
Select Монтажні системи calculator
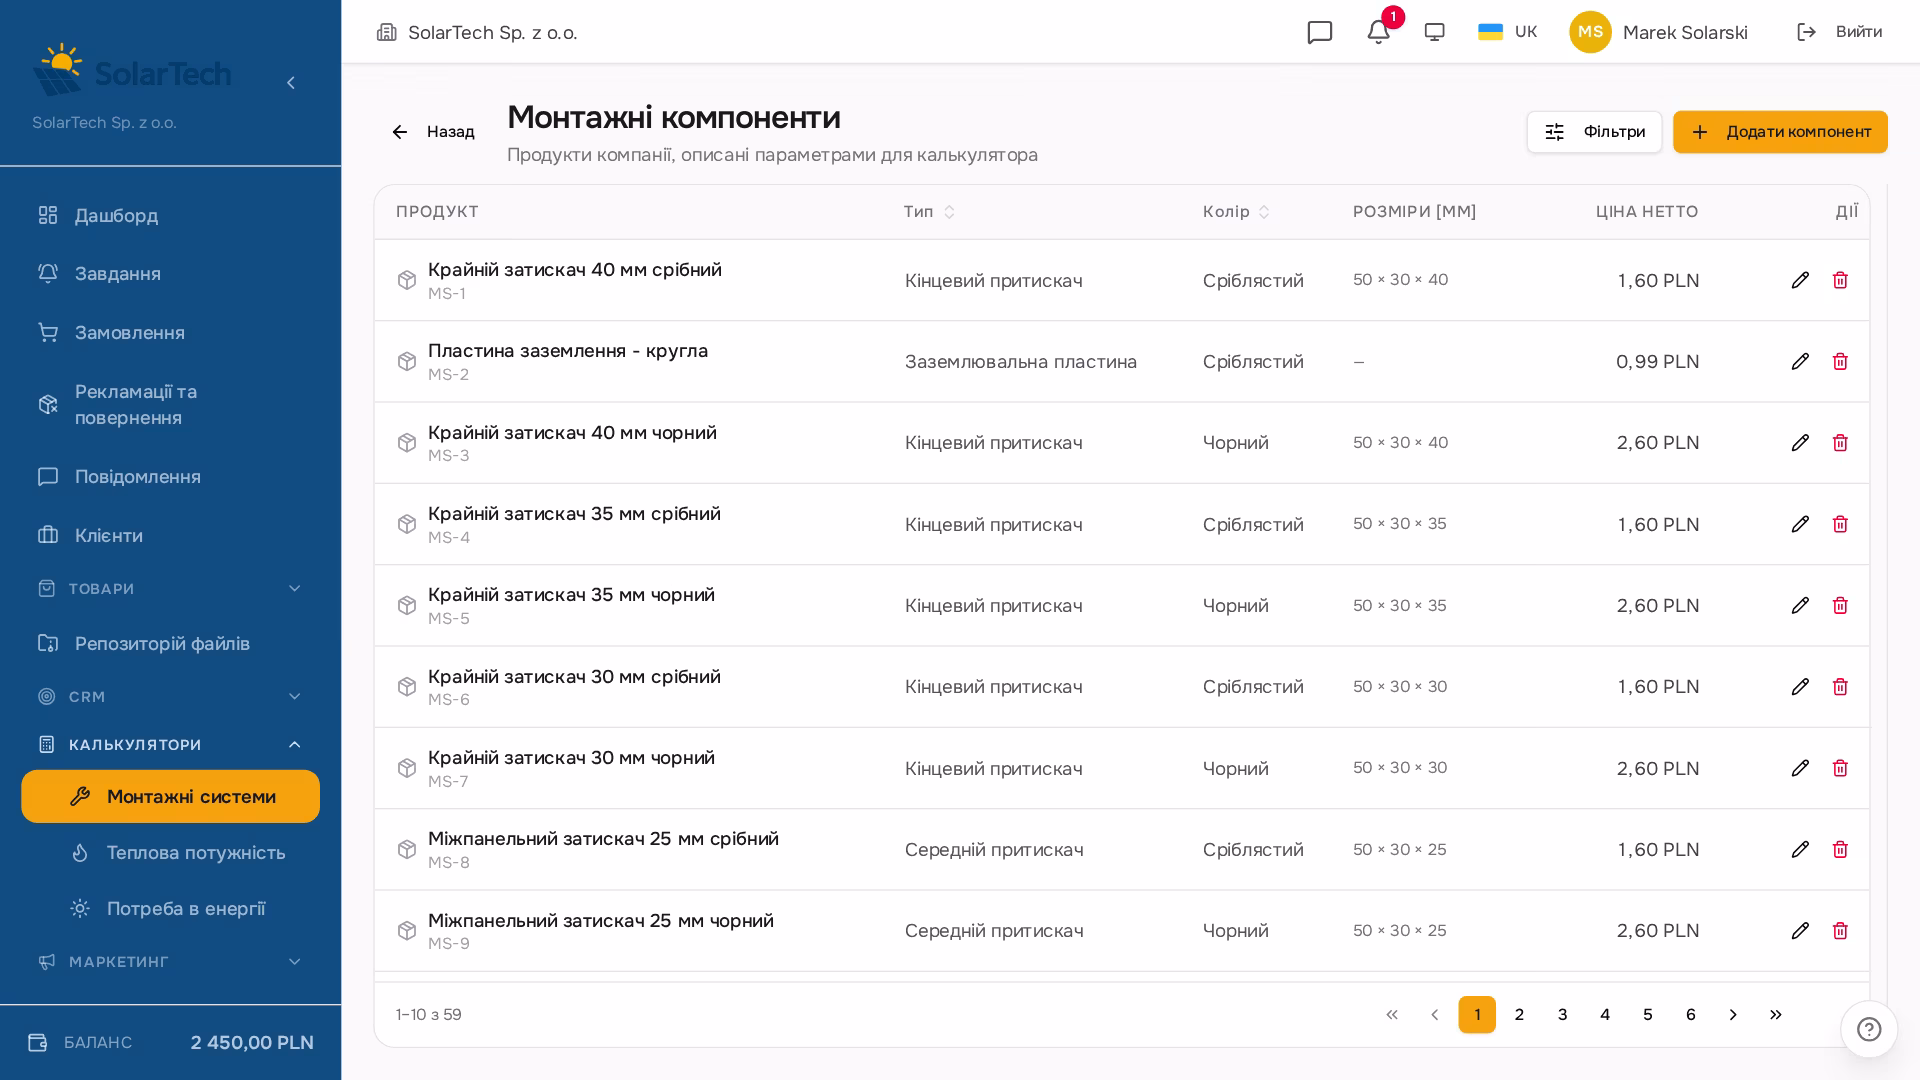(x=170, y=797)
